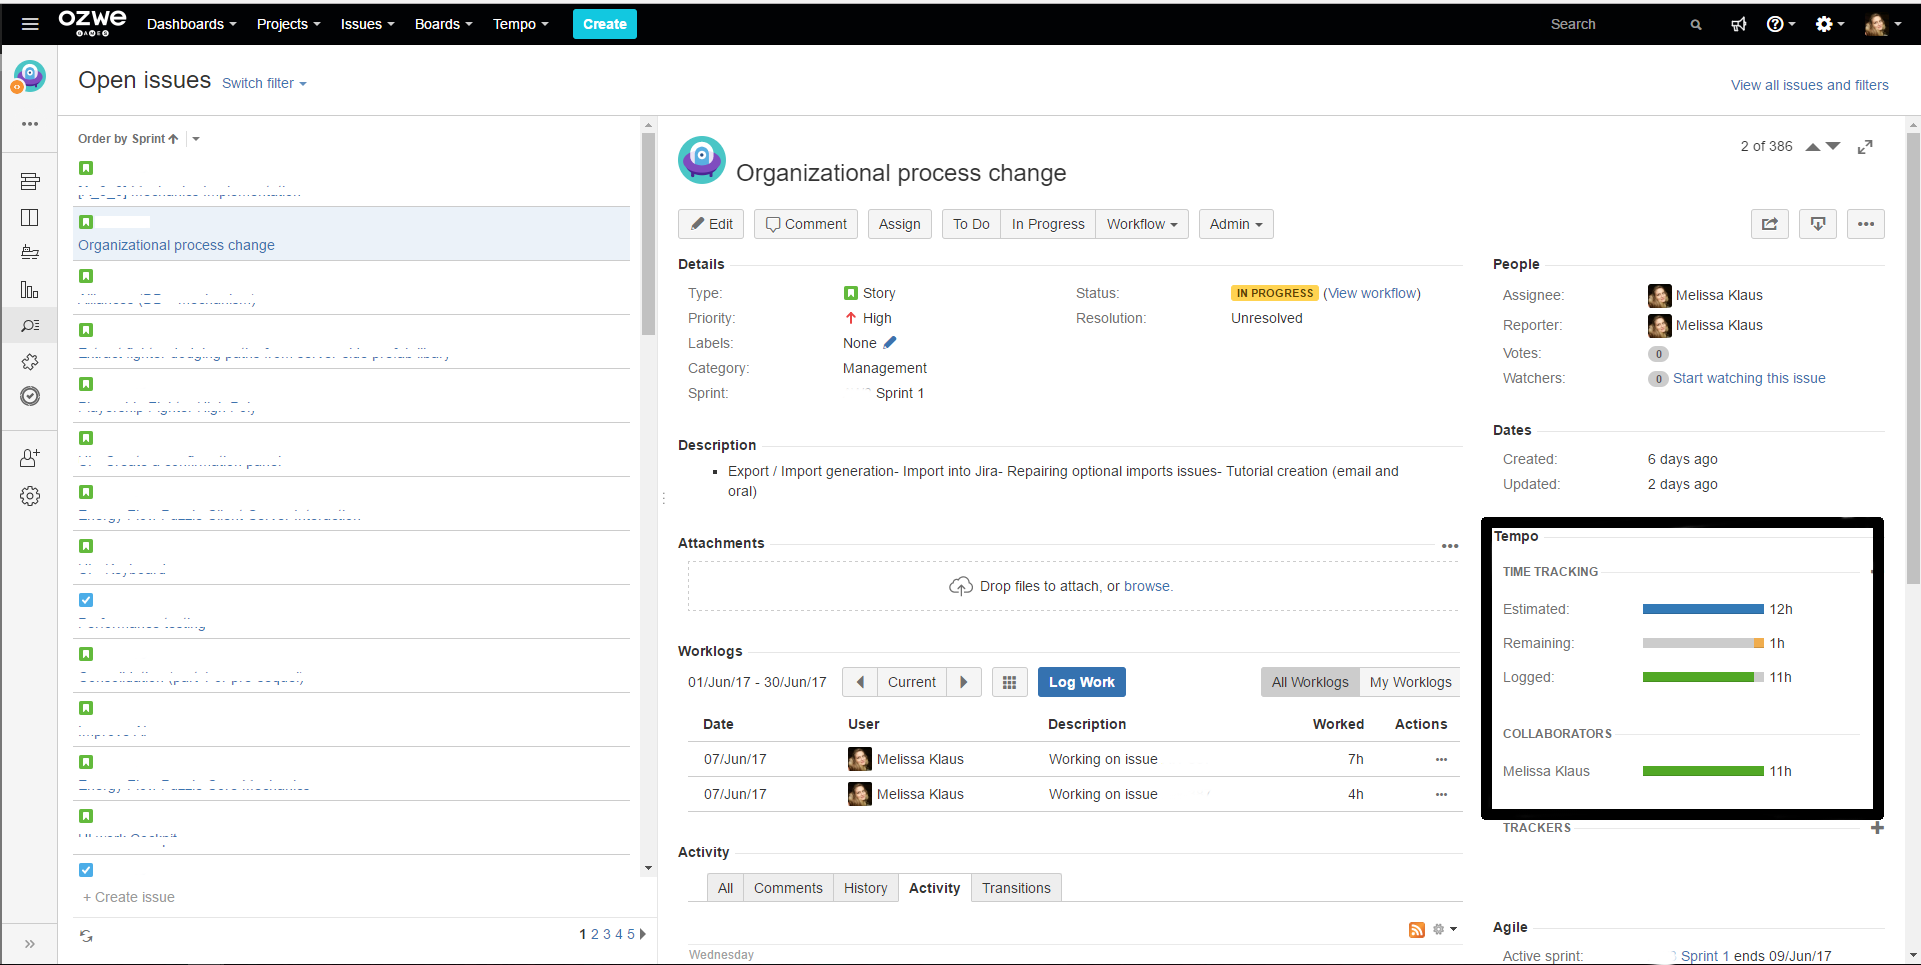The height and width of the screenshot is (965, 1921).
Task: Switch to My Worklogs view
Action: coord(1410,682)
